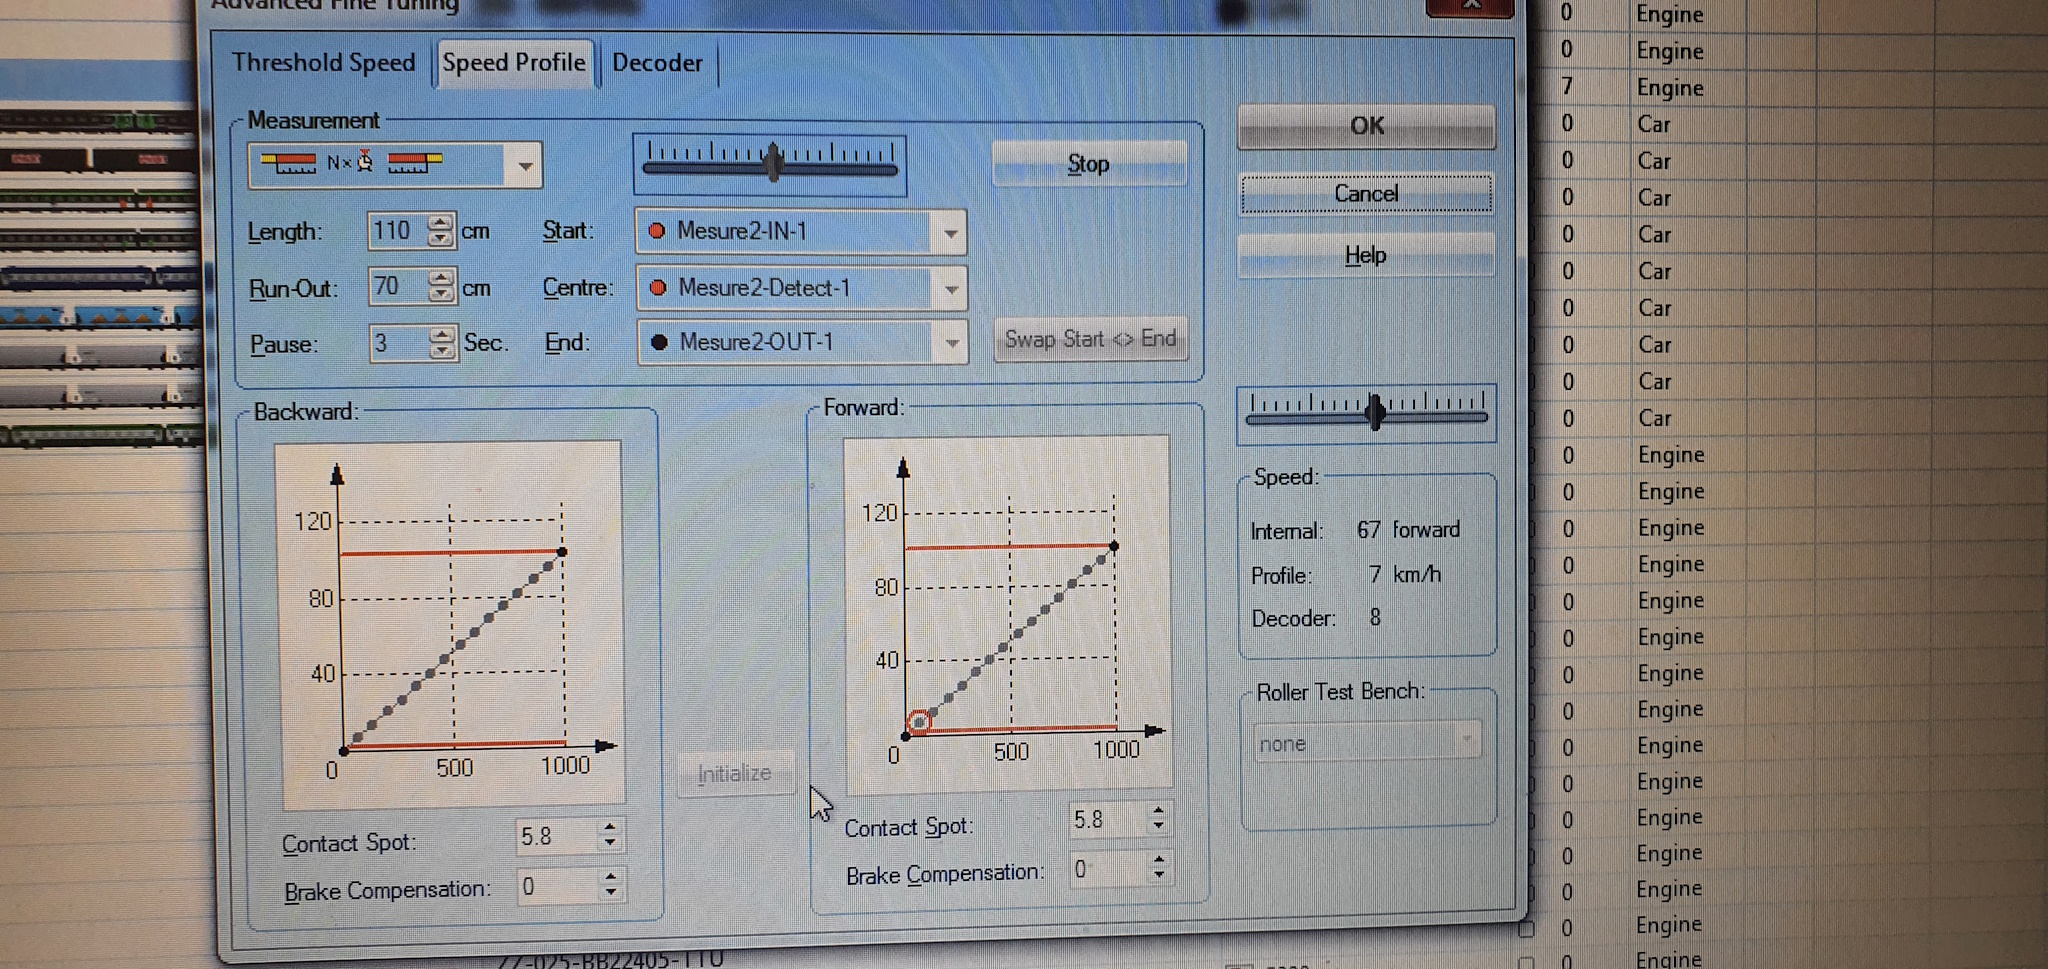Screen dimensions: 2048x969
Task: Select the Speed Profile tab
Action: coord(513,63)
